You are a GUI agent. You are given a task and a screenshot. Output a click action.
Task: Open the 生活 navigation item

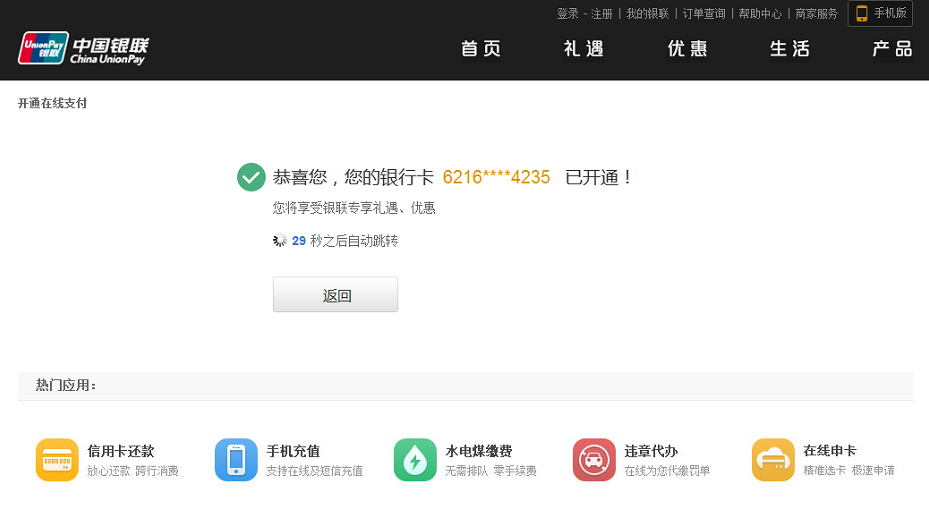(x=790, y=49)
